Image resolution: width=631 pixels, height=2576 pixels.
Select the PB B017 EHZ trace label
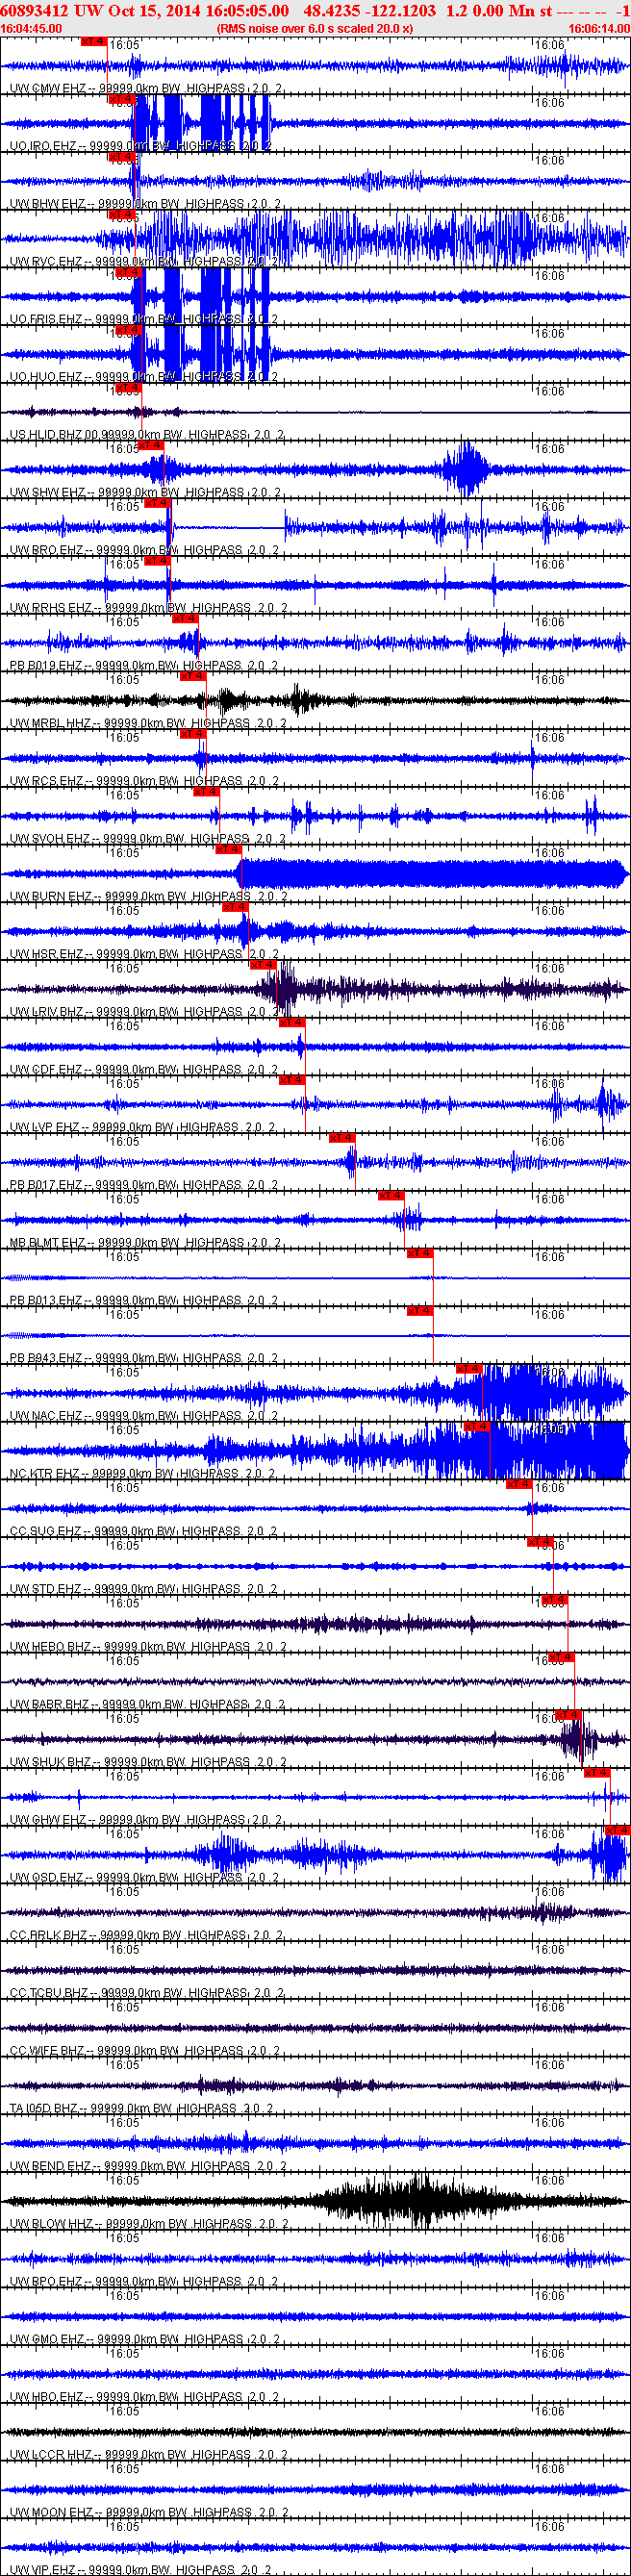[143, 1186]
